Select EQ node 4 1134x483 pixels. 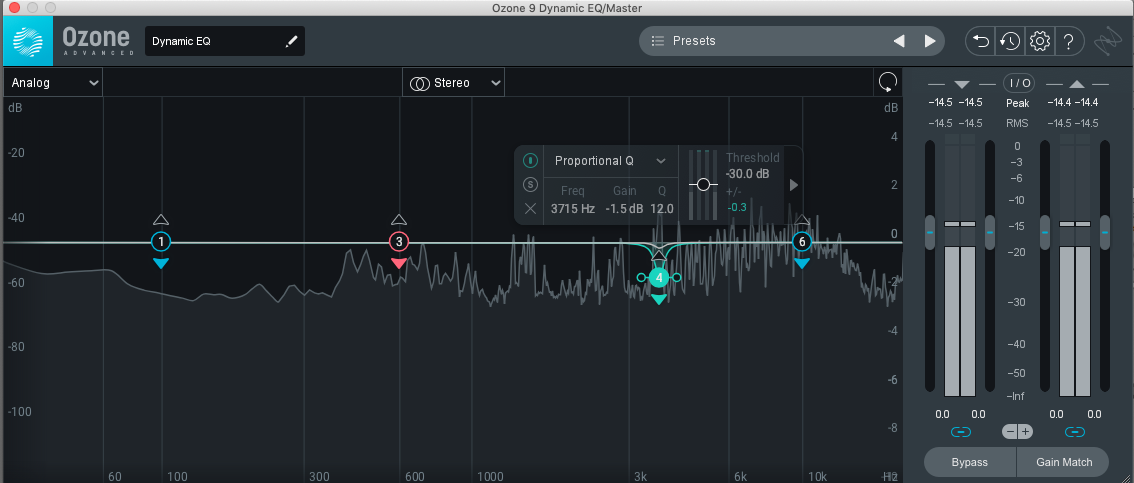click(658, 278)
